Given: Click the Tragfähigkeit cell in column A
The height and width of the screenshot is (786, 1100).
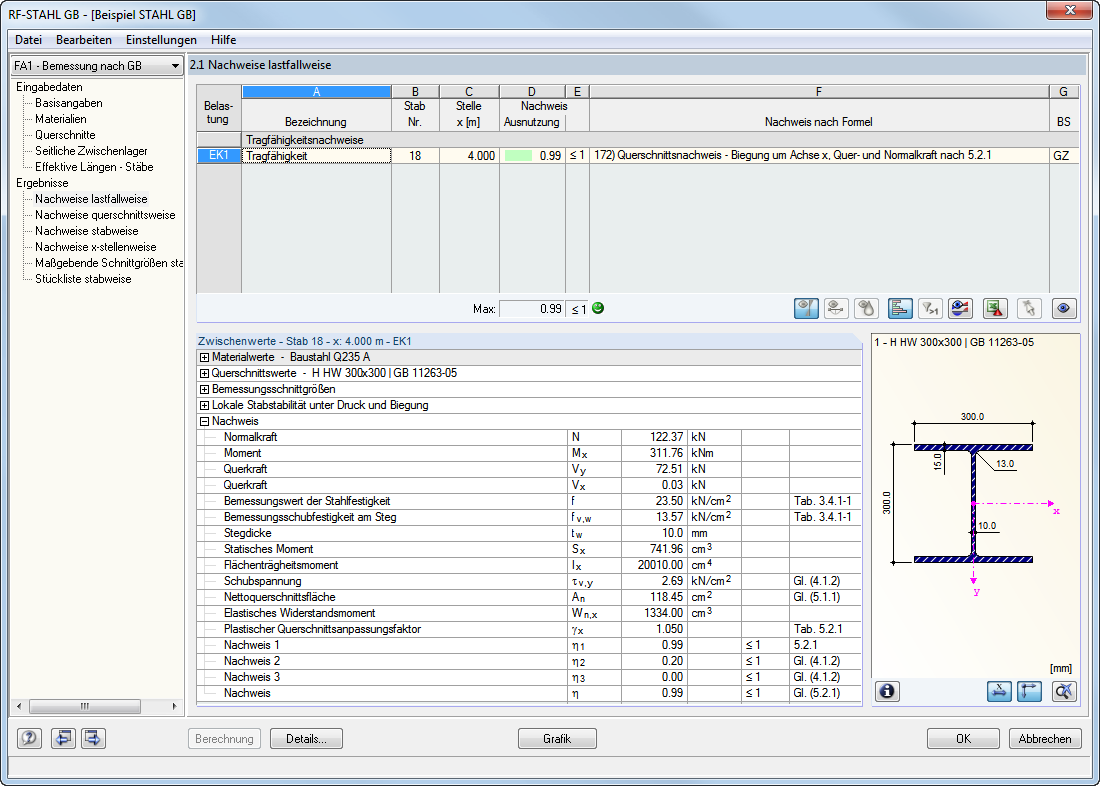Looking at the screenshot, I should [316, 156].
